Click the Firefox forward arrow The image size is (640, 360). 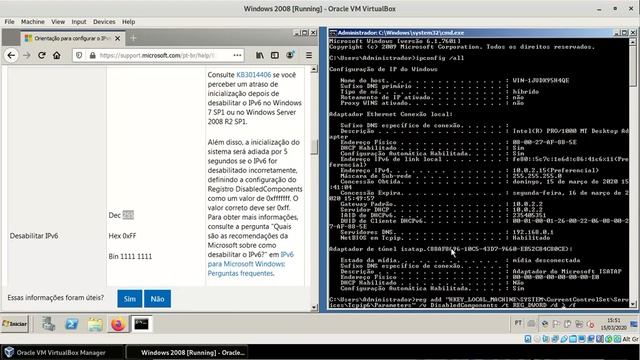click(27, 55)
